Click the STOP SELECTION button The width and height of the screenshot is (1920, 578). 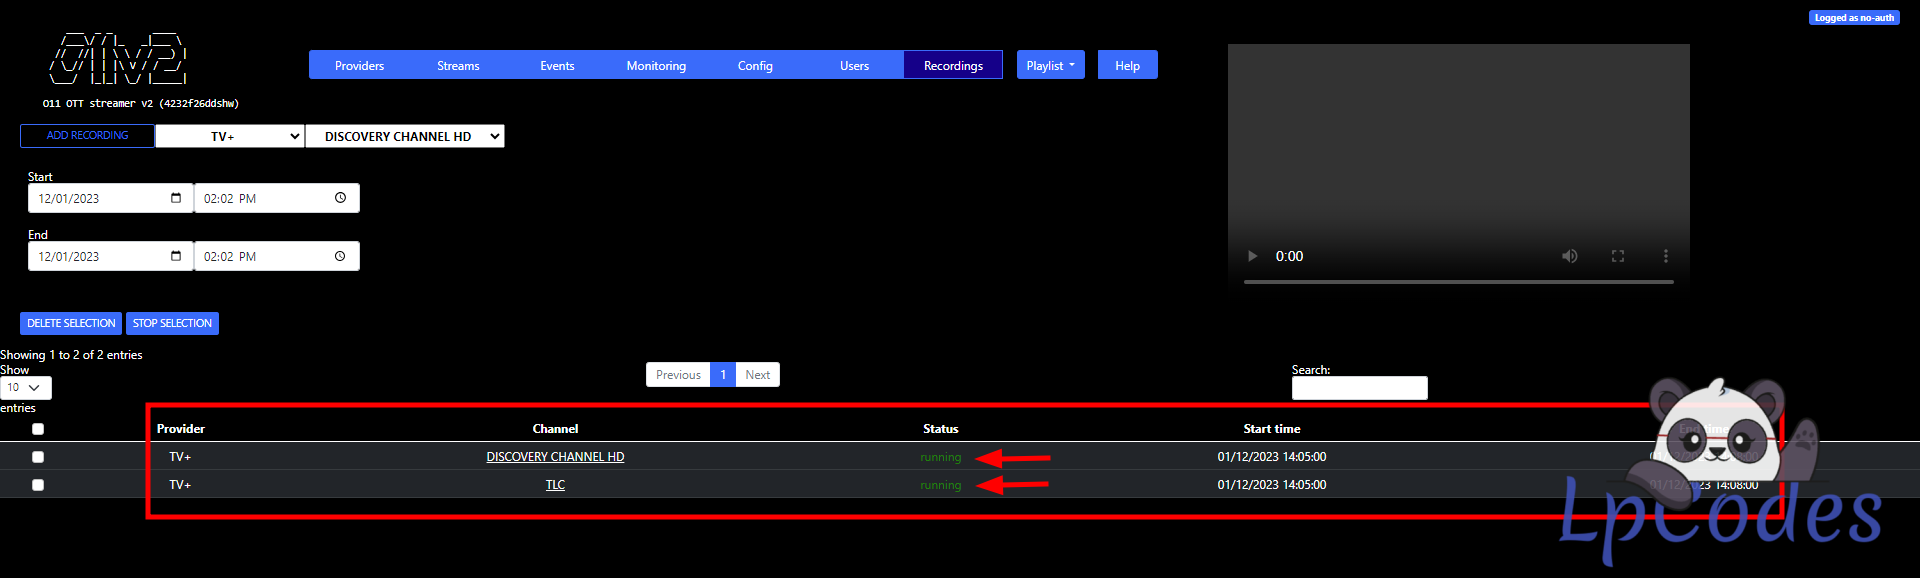pos(172,323)
